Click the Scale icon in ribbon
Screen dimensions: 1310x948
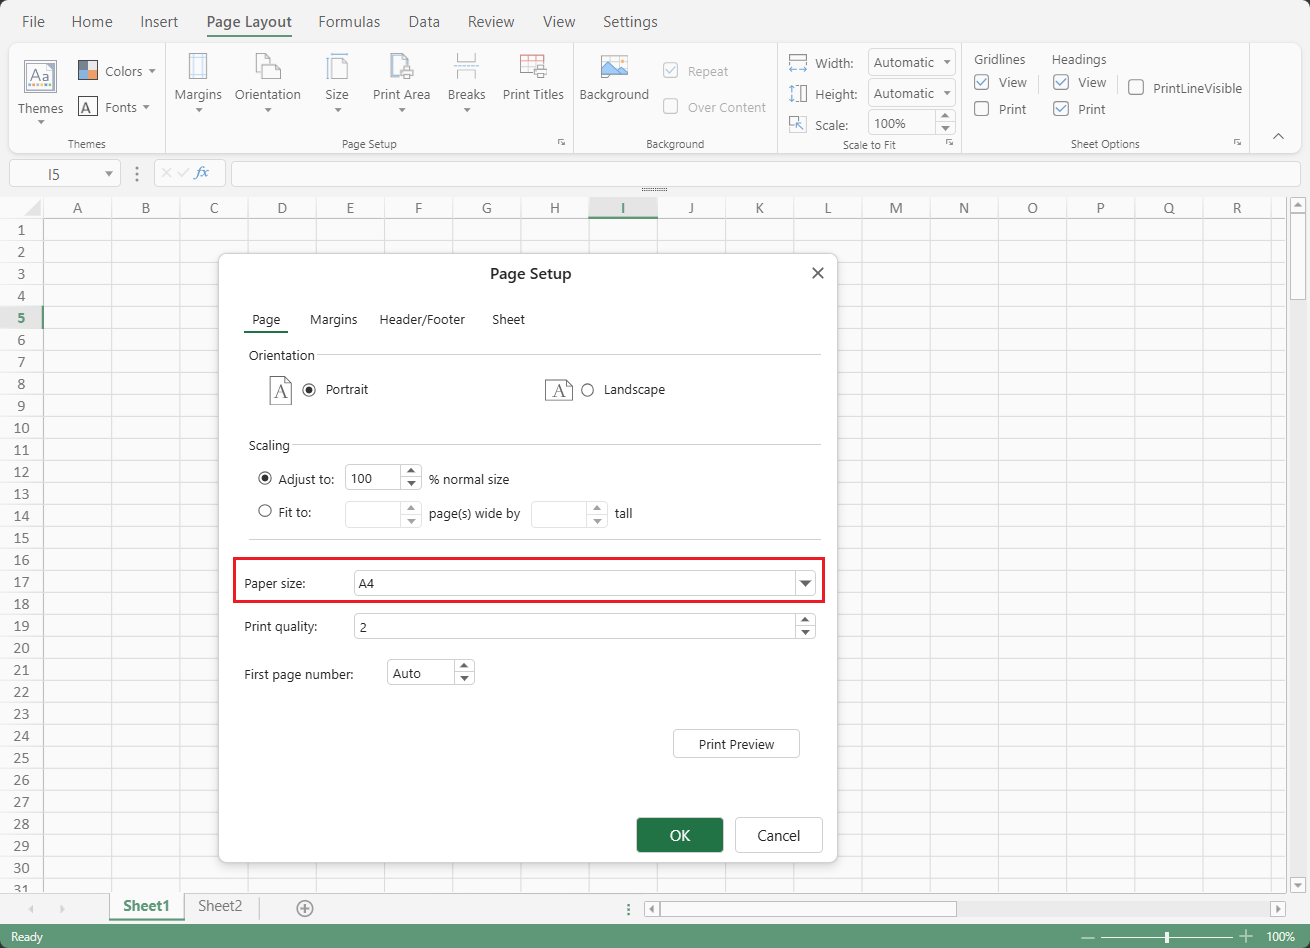(x=798, y=124)
